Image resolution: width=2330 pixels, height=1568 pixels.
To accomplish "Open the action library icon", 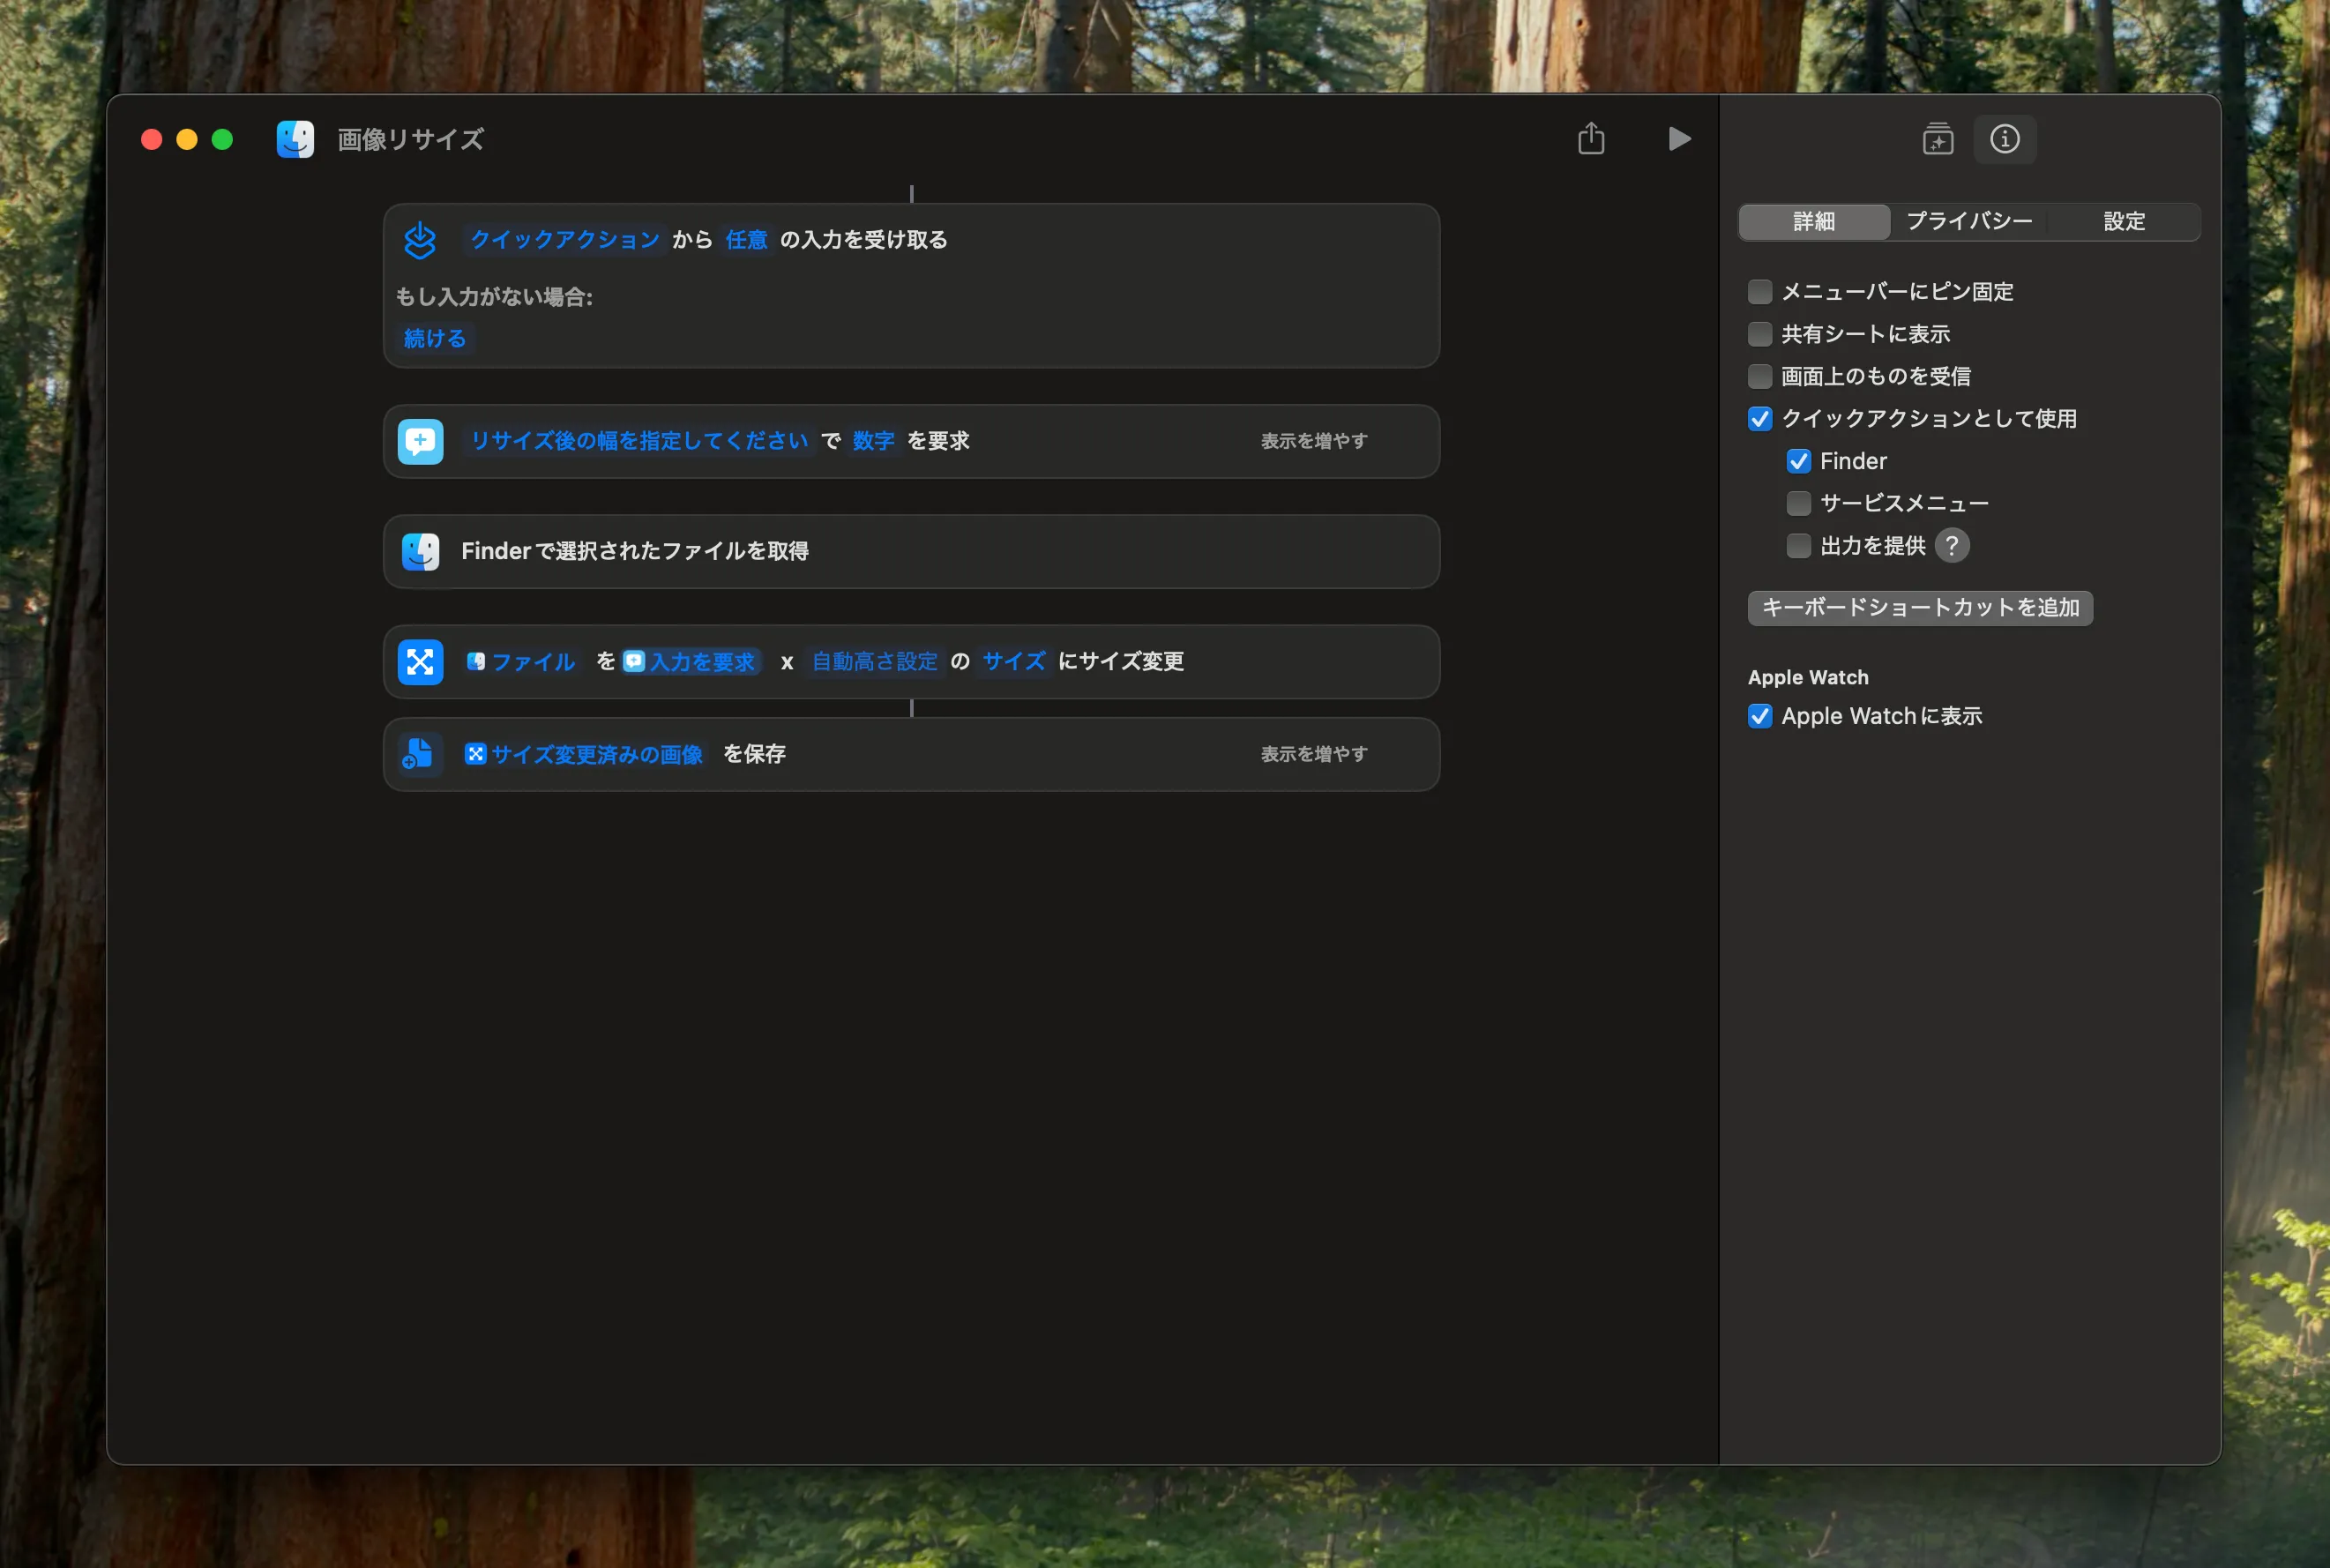I will [1938, 139].
